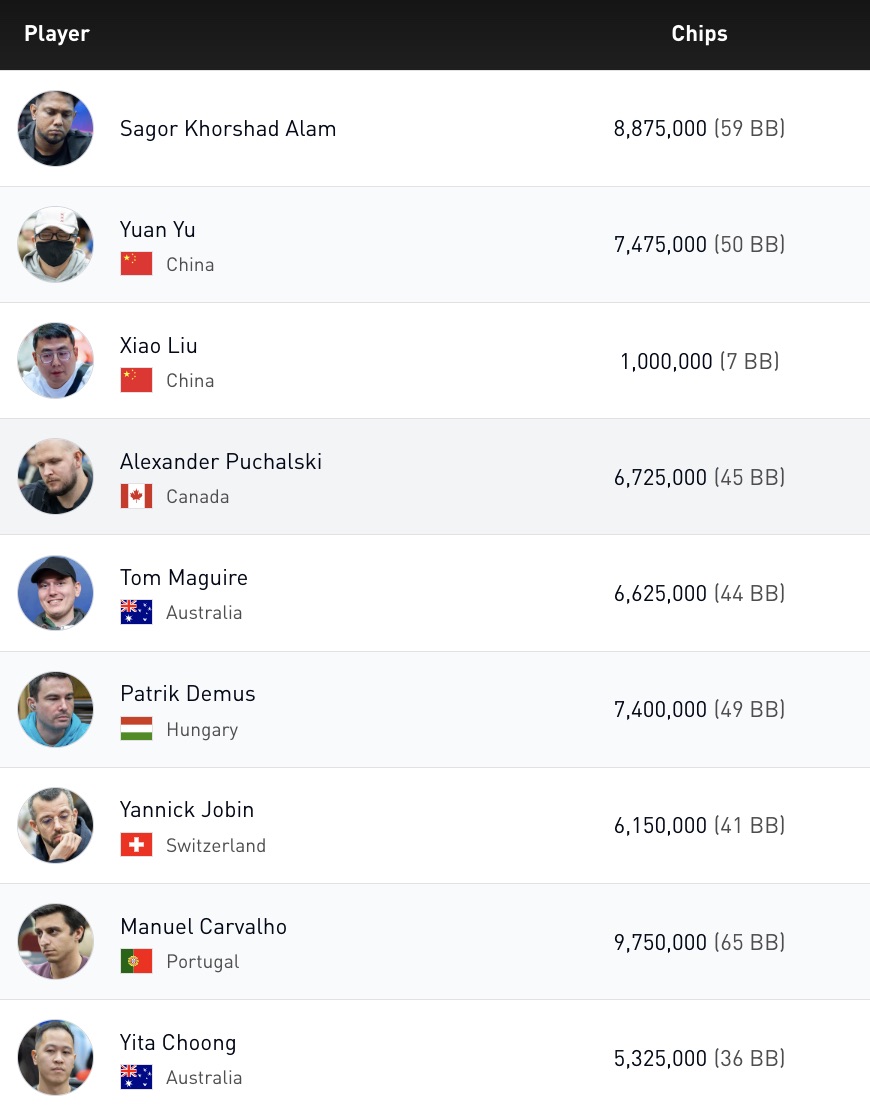
Task: Open Yuan Yu's avatar photo
Action: 55,244
